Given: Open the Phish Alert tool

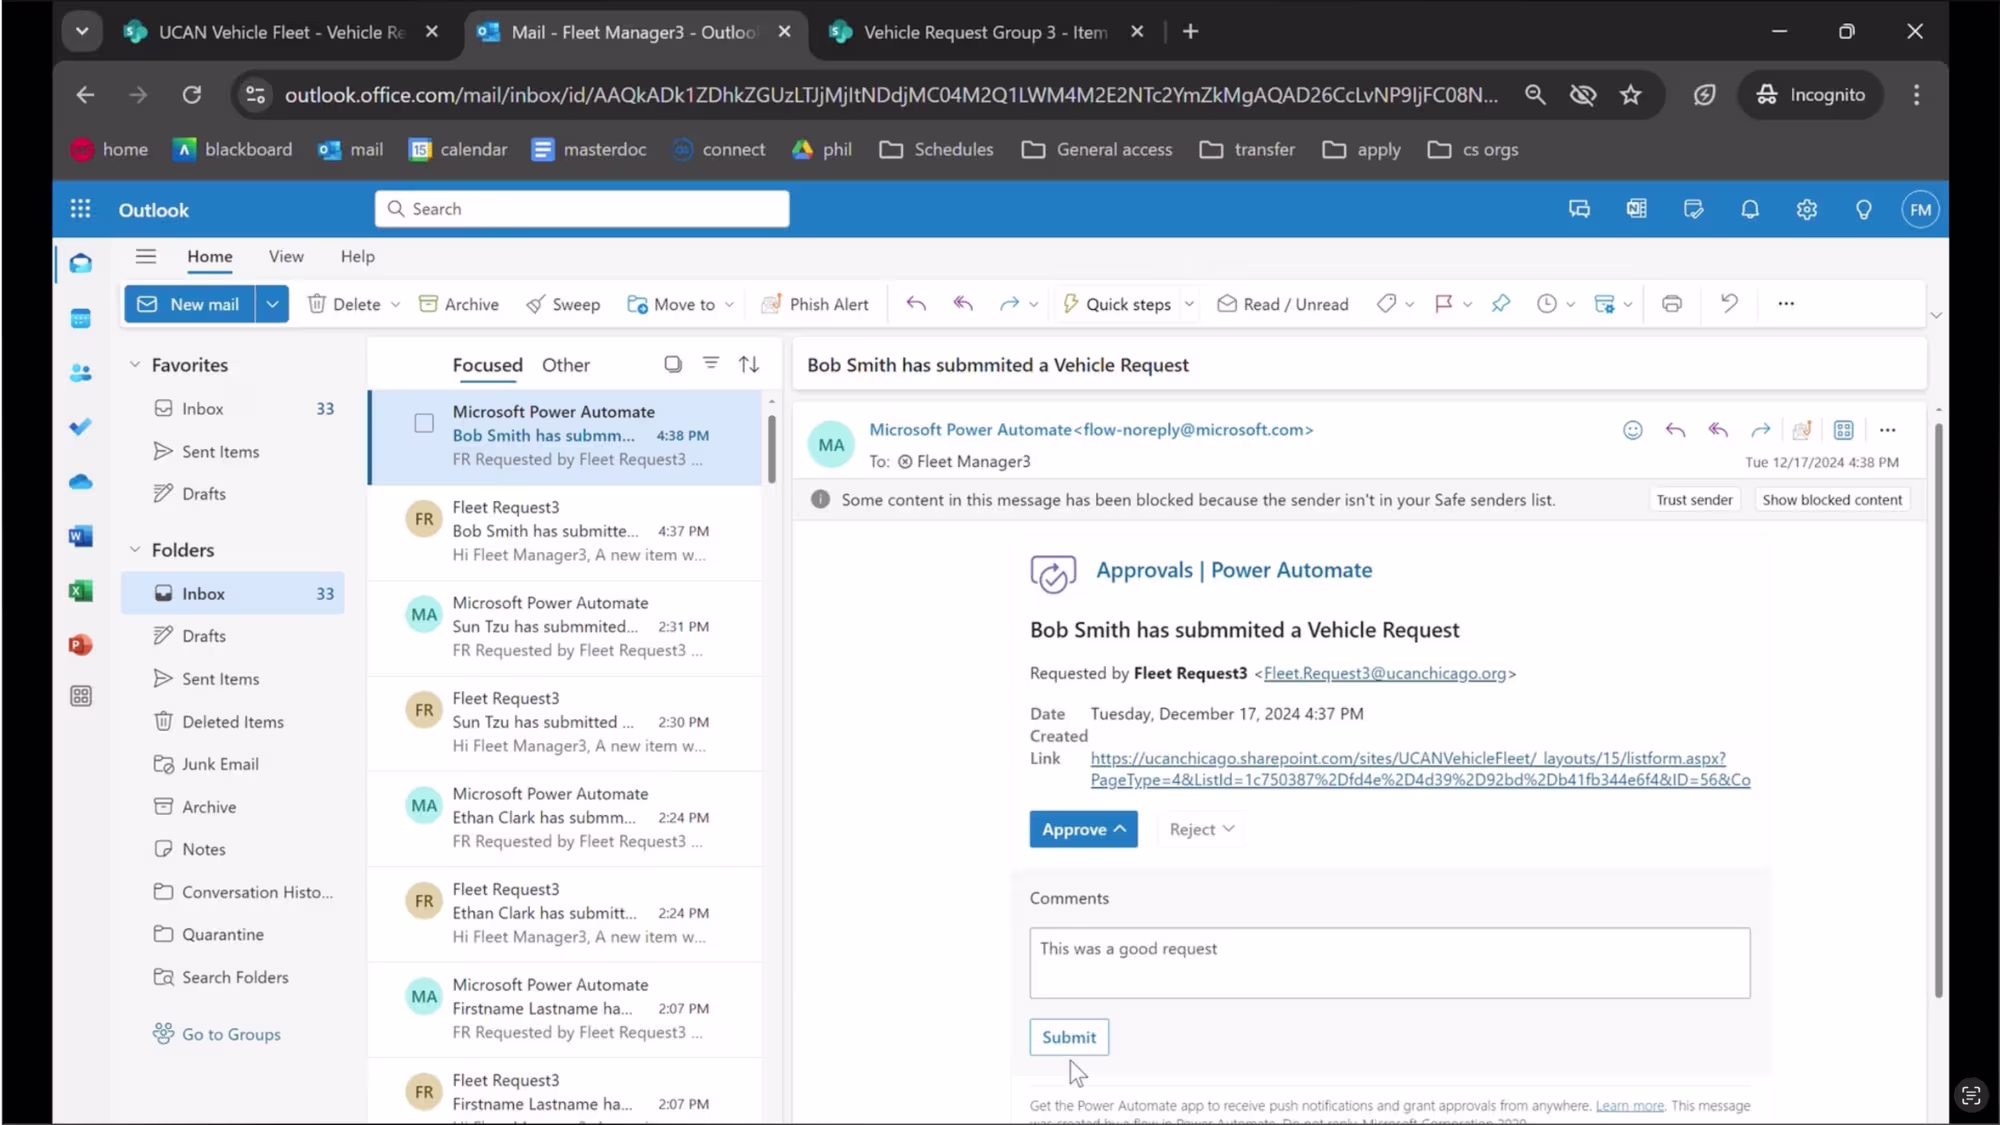Looking at the screenshot, I should pos(814,304).
